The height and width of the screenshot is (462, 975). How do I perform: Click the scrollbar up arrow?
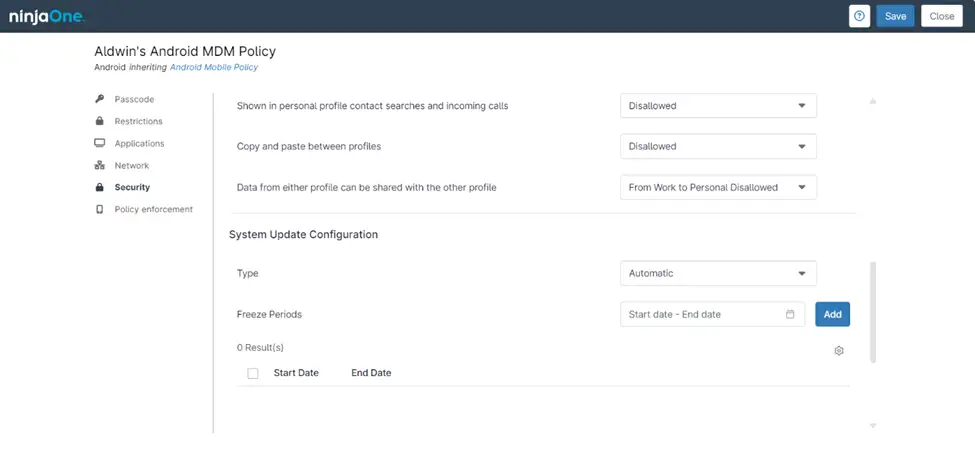(872, 101)
